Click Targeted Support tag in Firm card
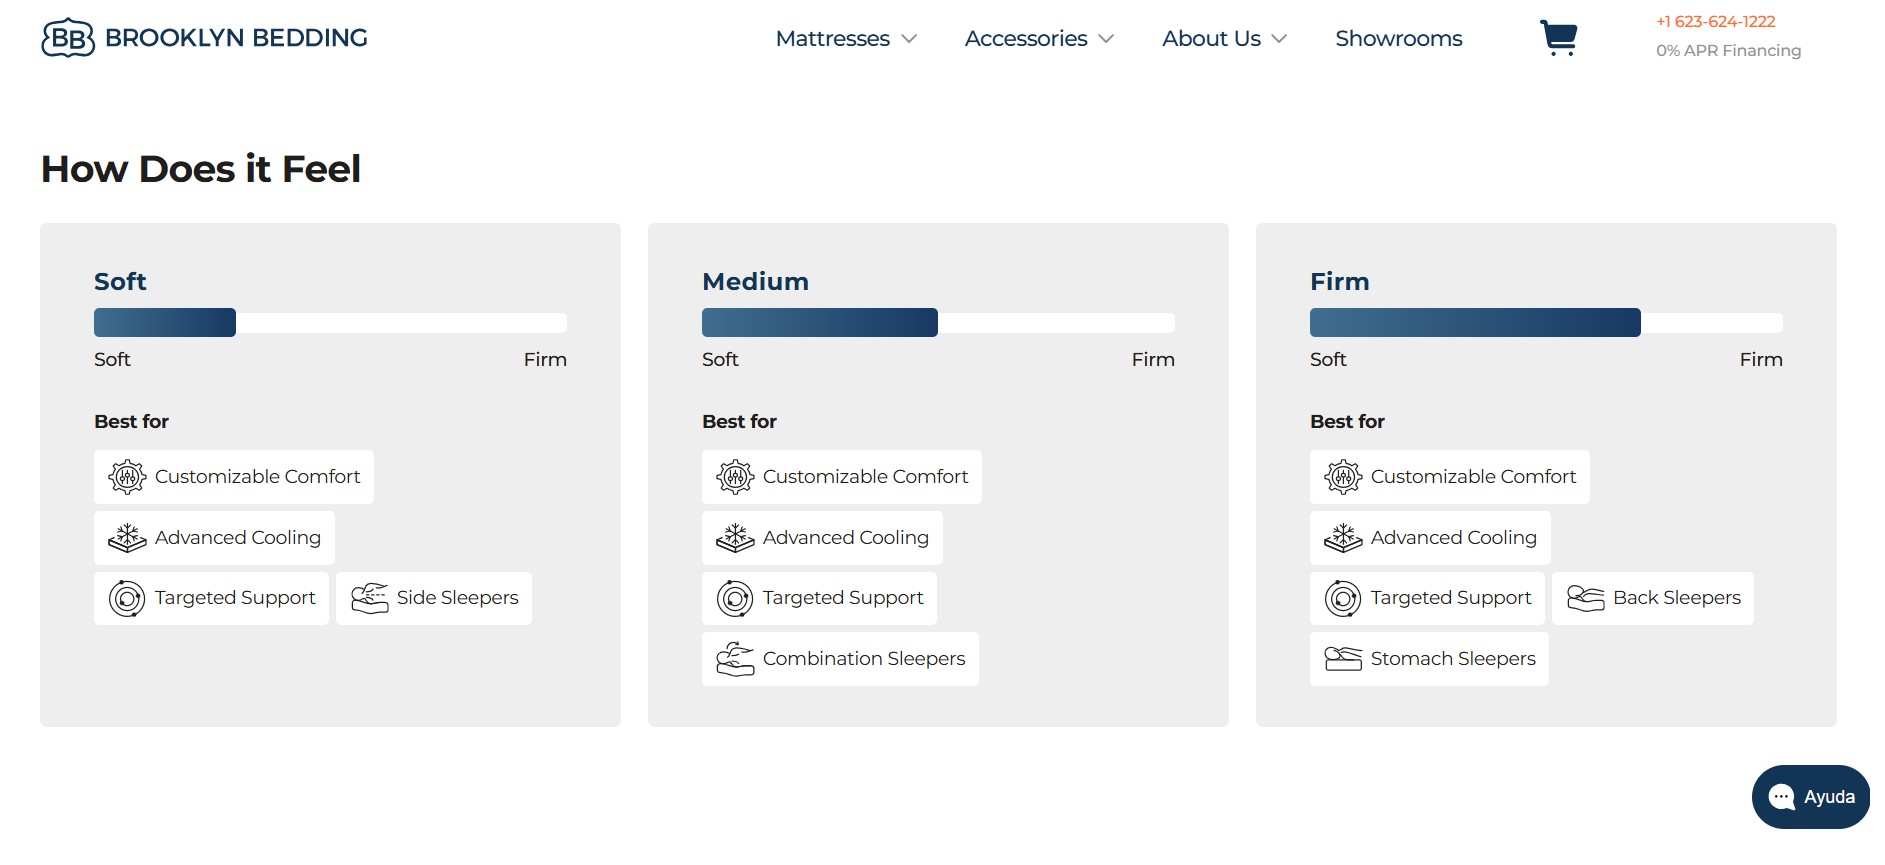Viewport: 1885px width, 865px height. [1427, 598]
